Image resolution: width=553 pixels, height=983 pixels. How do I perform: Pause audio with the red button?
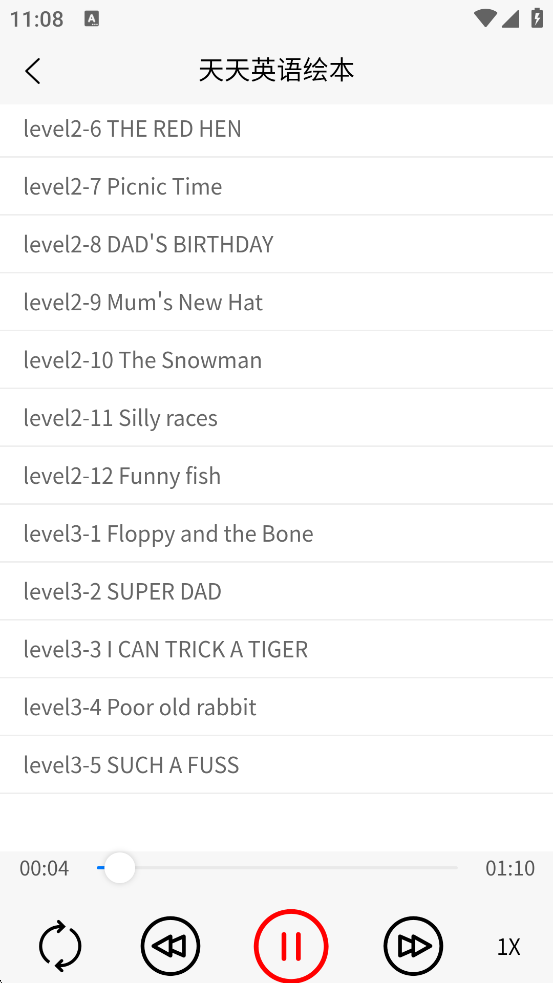tap(291, 945)
